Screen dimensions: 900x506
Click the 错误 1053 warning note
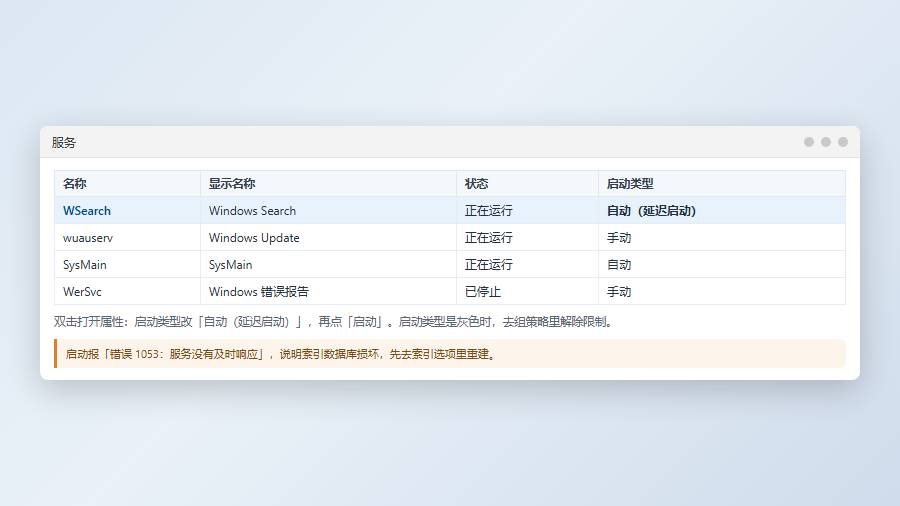[450, 354]
